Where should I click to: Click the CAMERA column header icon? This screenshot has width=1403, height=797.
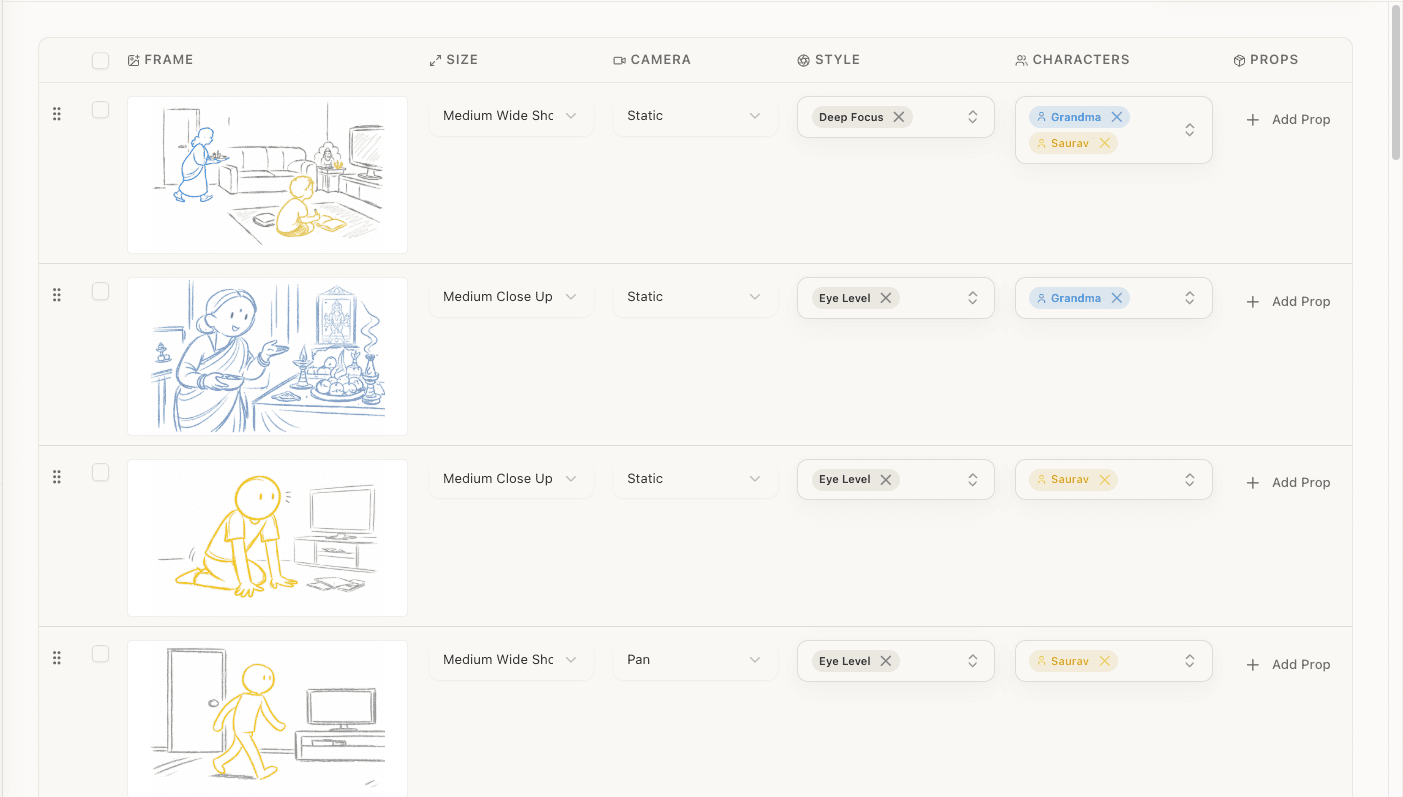620,60
